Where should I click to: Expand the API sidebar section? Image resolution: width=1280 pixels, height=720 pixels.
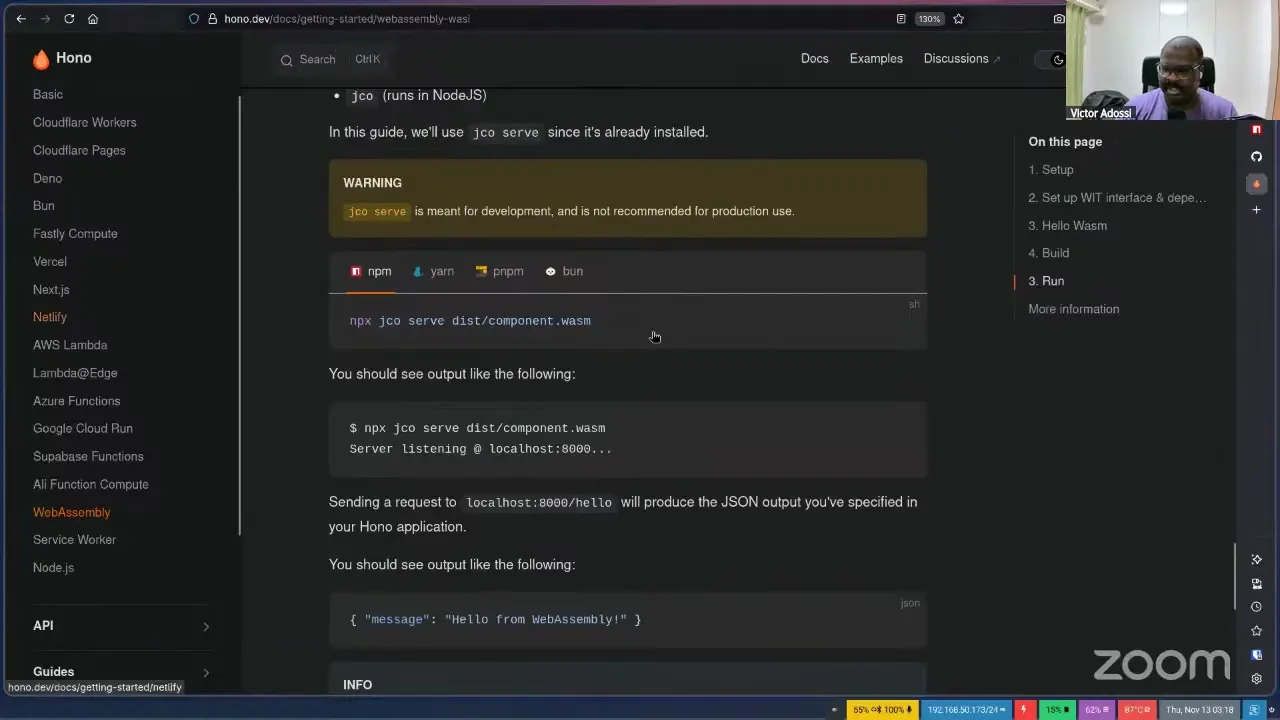pos(121,626)
